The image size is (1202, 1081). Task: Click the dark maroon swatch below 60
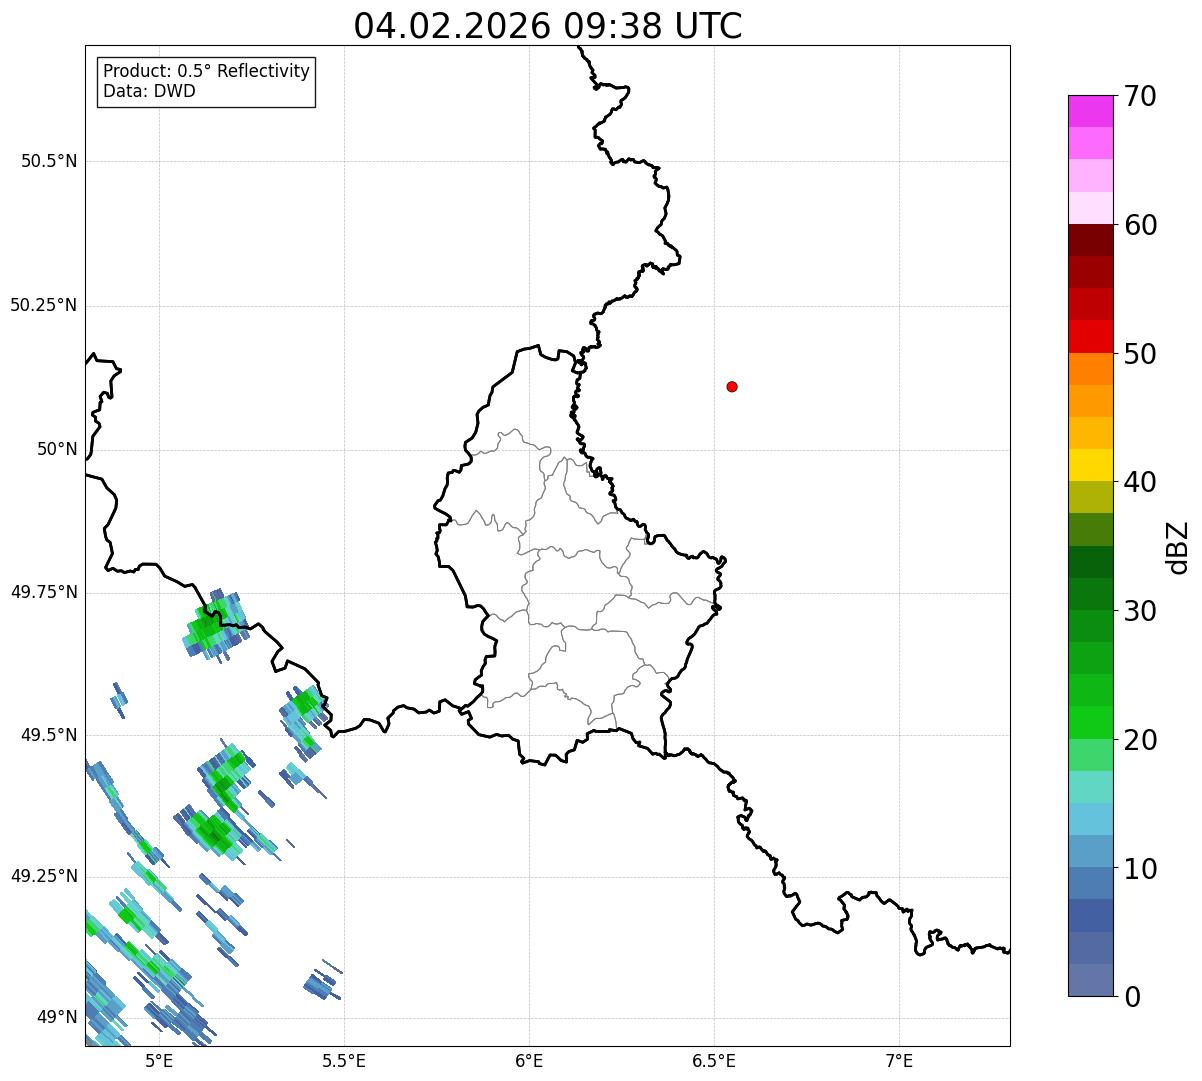(x=1090, y=240)
